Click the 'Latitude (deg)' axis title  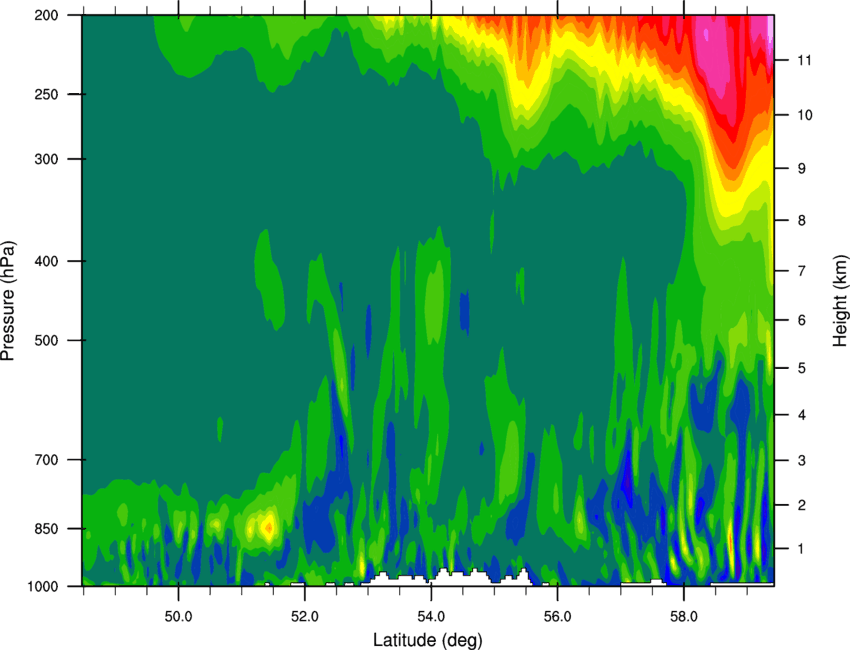pos(428,640)
